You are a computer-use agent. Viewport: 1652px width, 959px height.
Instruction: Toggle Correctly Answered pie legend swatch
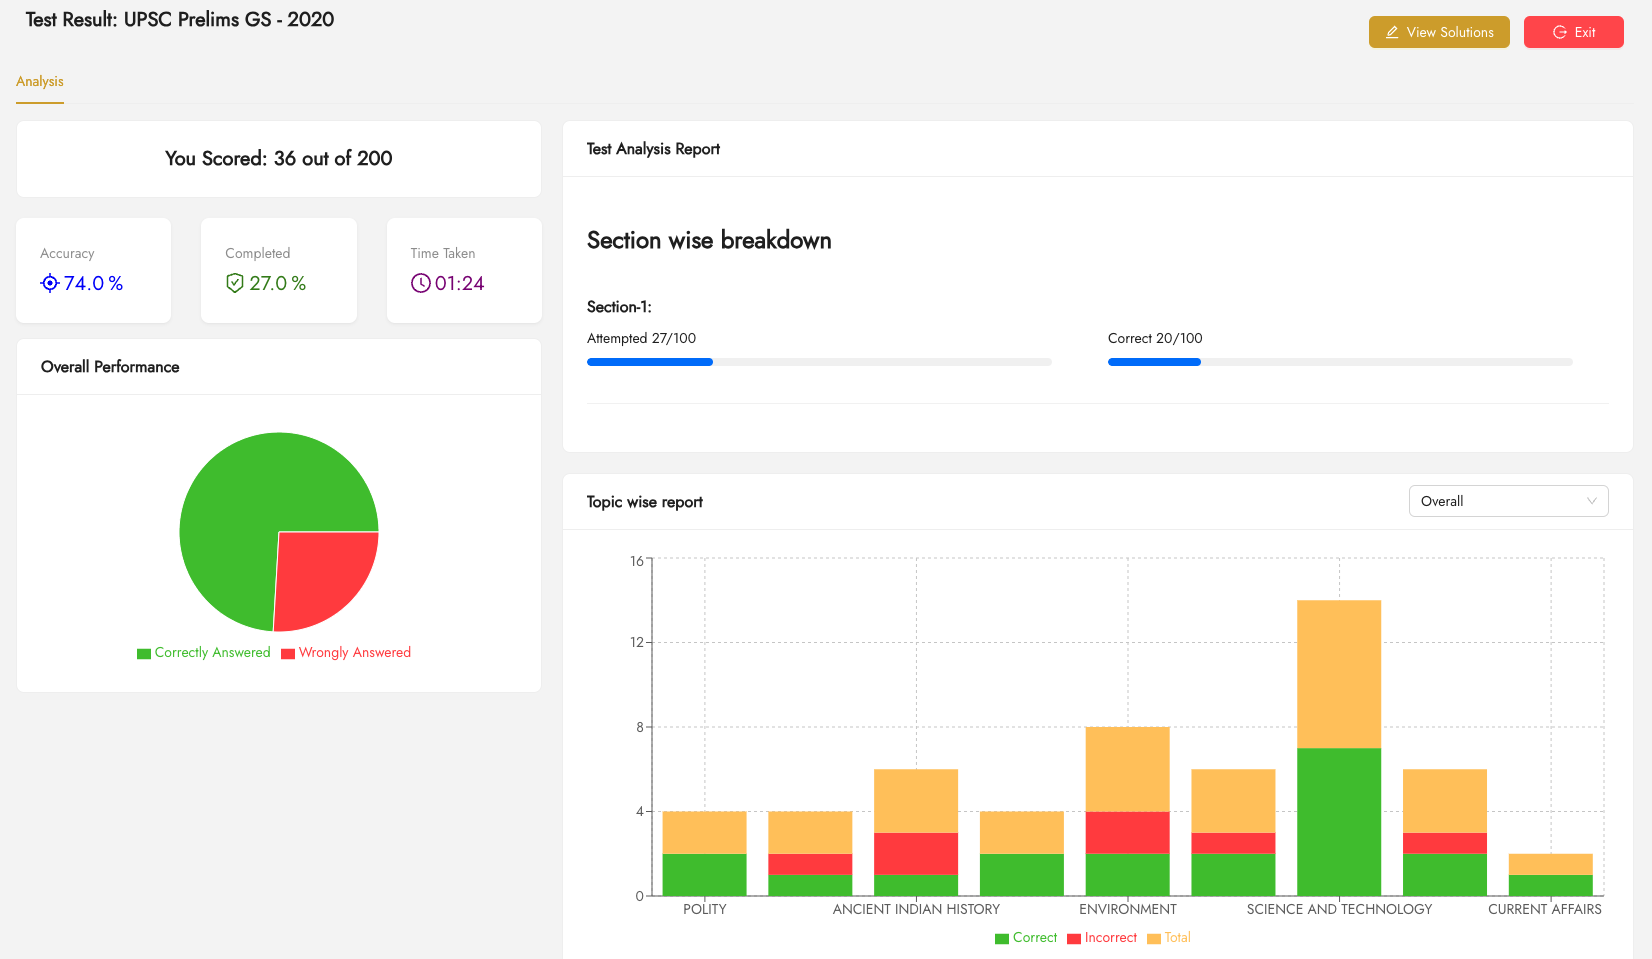point(144,654)
